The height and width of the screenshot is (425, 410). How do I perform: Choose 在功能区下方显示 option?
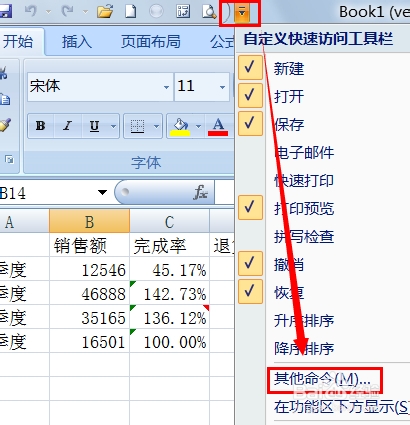[341, 407]
